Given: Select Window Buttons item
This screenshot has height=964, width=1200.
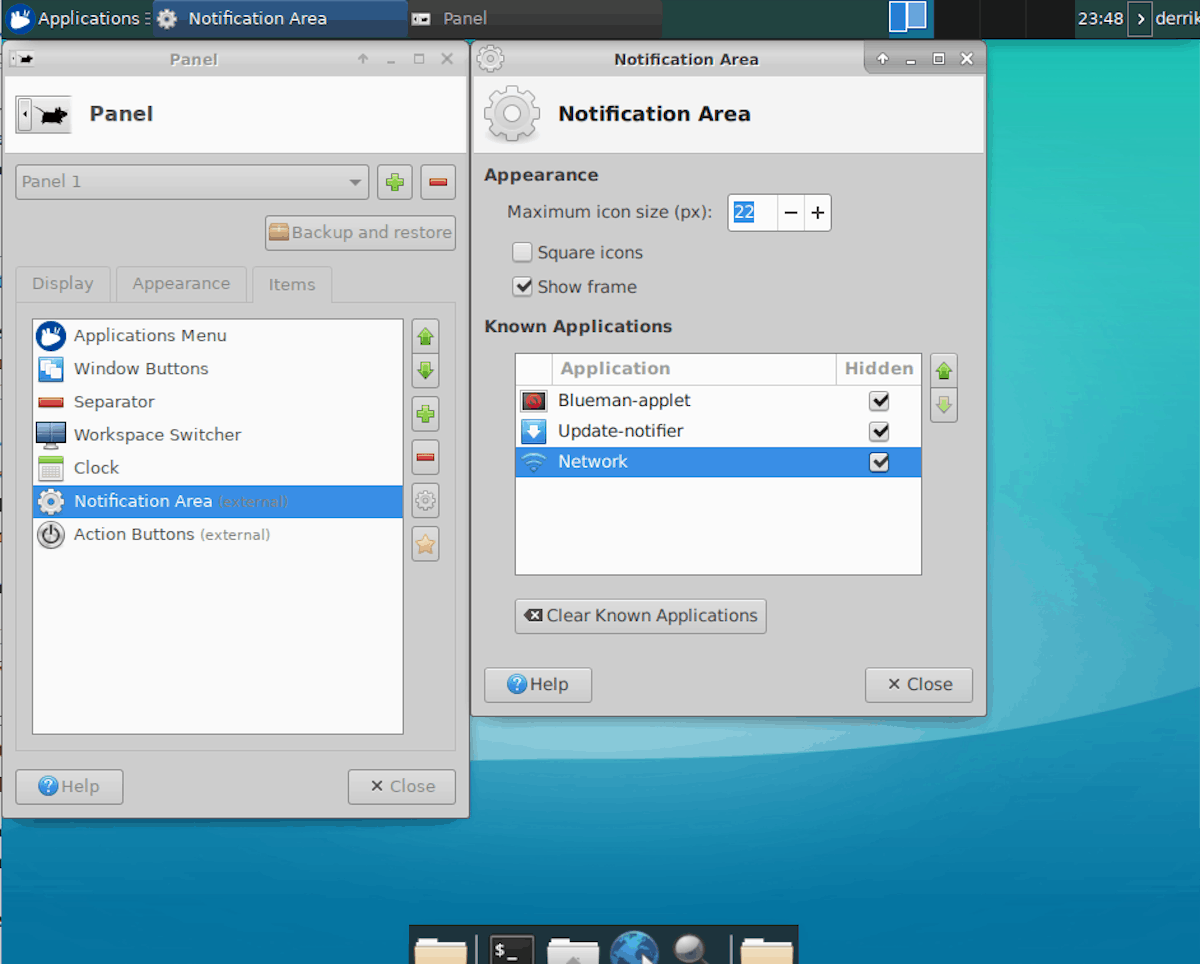Looking at the screenshot, I should (x=218, y=369).
